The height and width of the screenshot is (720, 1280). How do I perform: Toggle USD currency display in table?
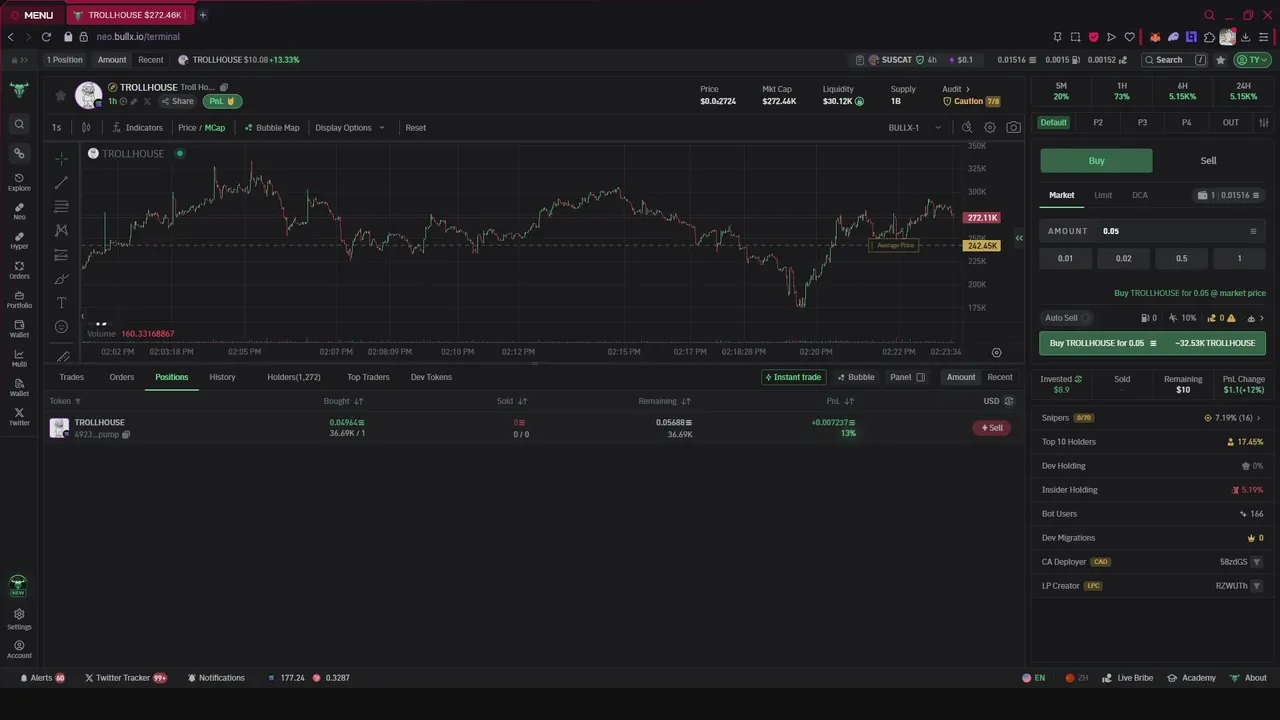998,401
